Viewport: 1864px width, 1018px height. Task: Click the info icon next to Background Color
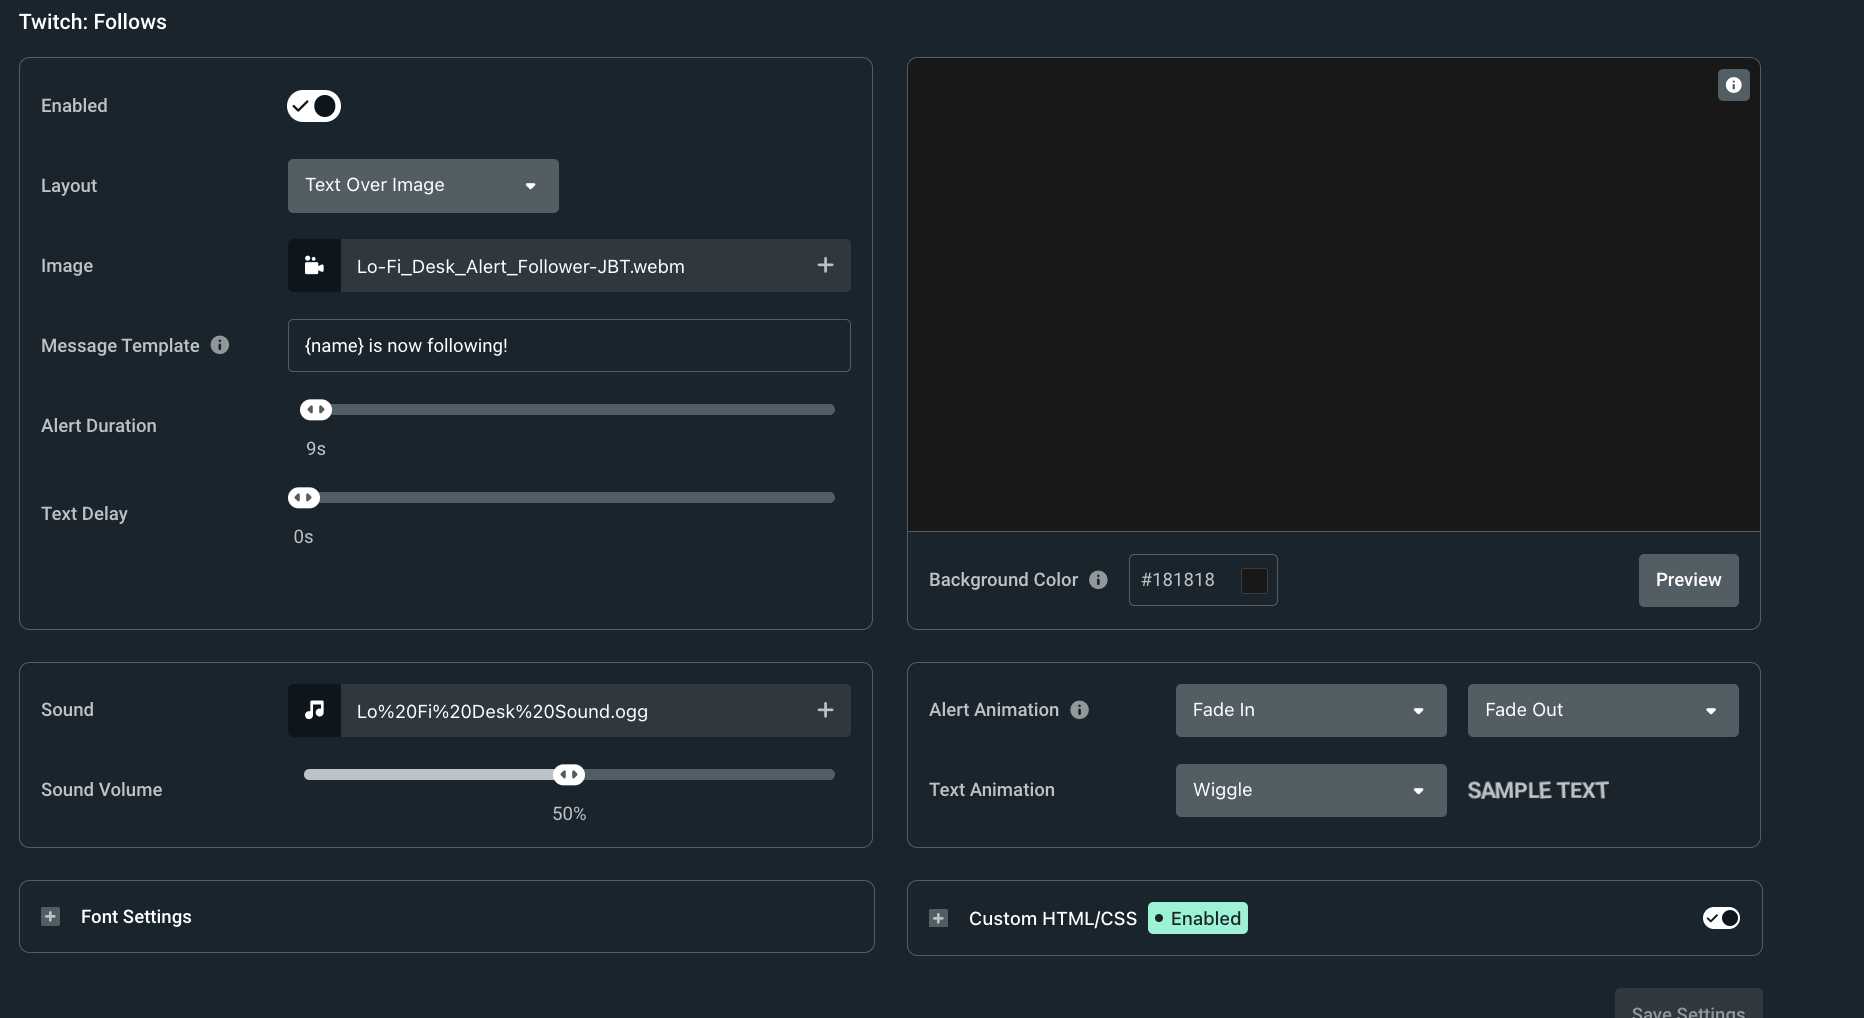[x=1098, y=580]
